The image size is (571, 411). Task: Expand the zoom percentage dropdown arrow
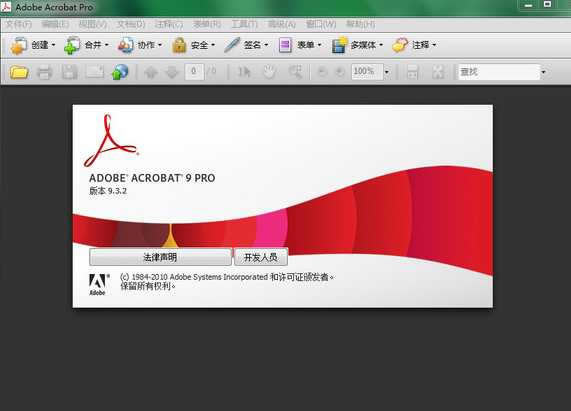point(387,72)
